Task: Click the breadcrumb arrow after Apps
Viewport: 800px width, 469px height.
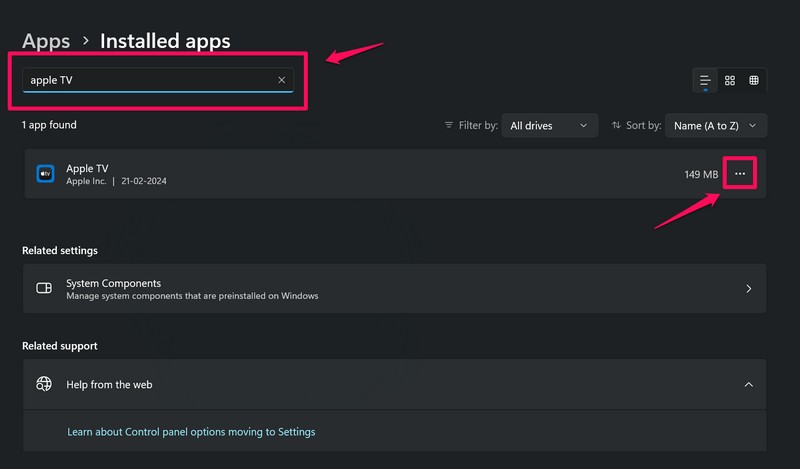Action: [x=86, y=41]
